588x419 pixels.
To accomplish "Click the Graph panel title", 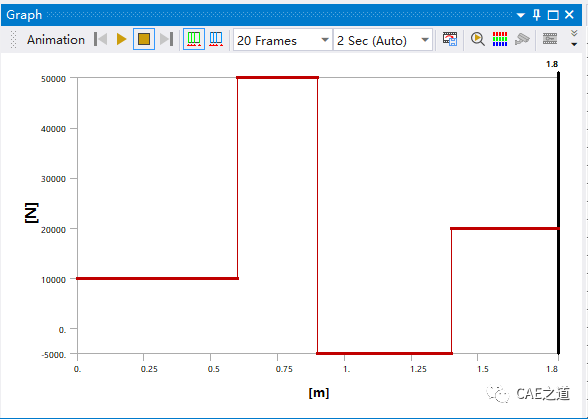I will (24, 15).
